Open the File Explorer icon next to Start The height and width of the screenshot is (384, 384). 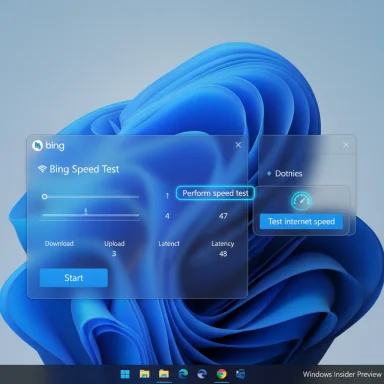coord(144,374)
